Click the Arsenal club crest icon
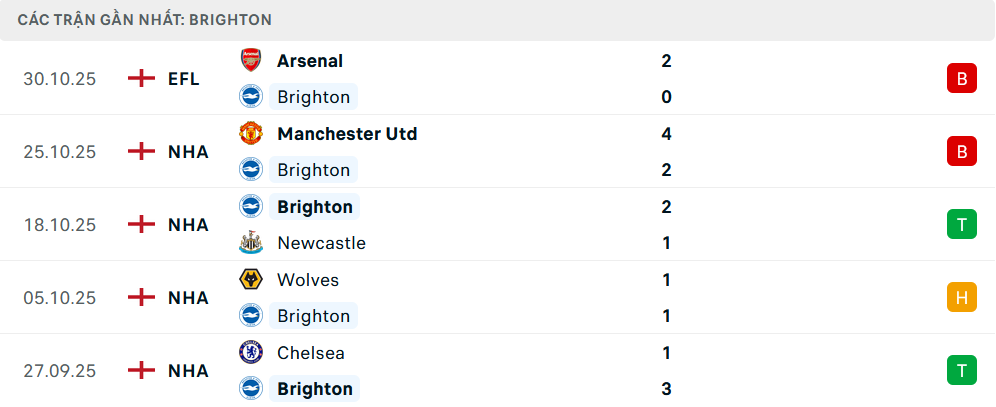 pos(250,61)
